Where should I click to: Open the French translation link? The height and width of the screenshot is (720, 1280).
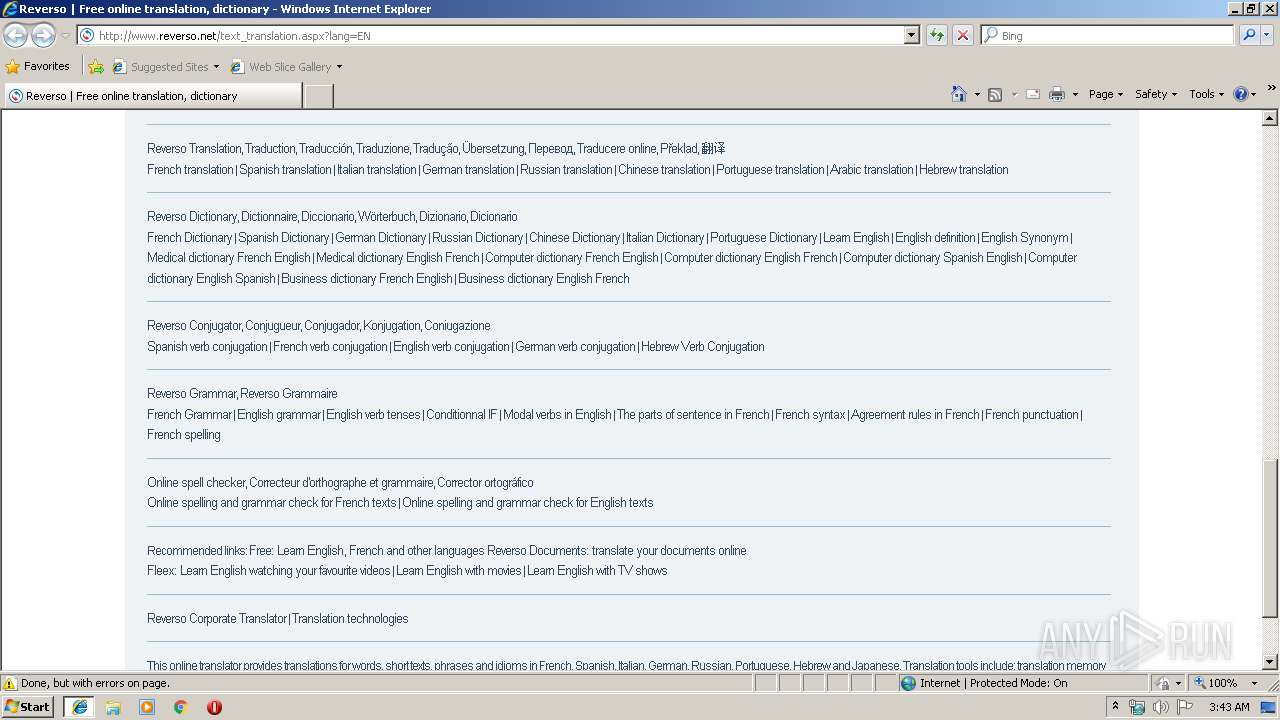click(190, 169)
